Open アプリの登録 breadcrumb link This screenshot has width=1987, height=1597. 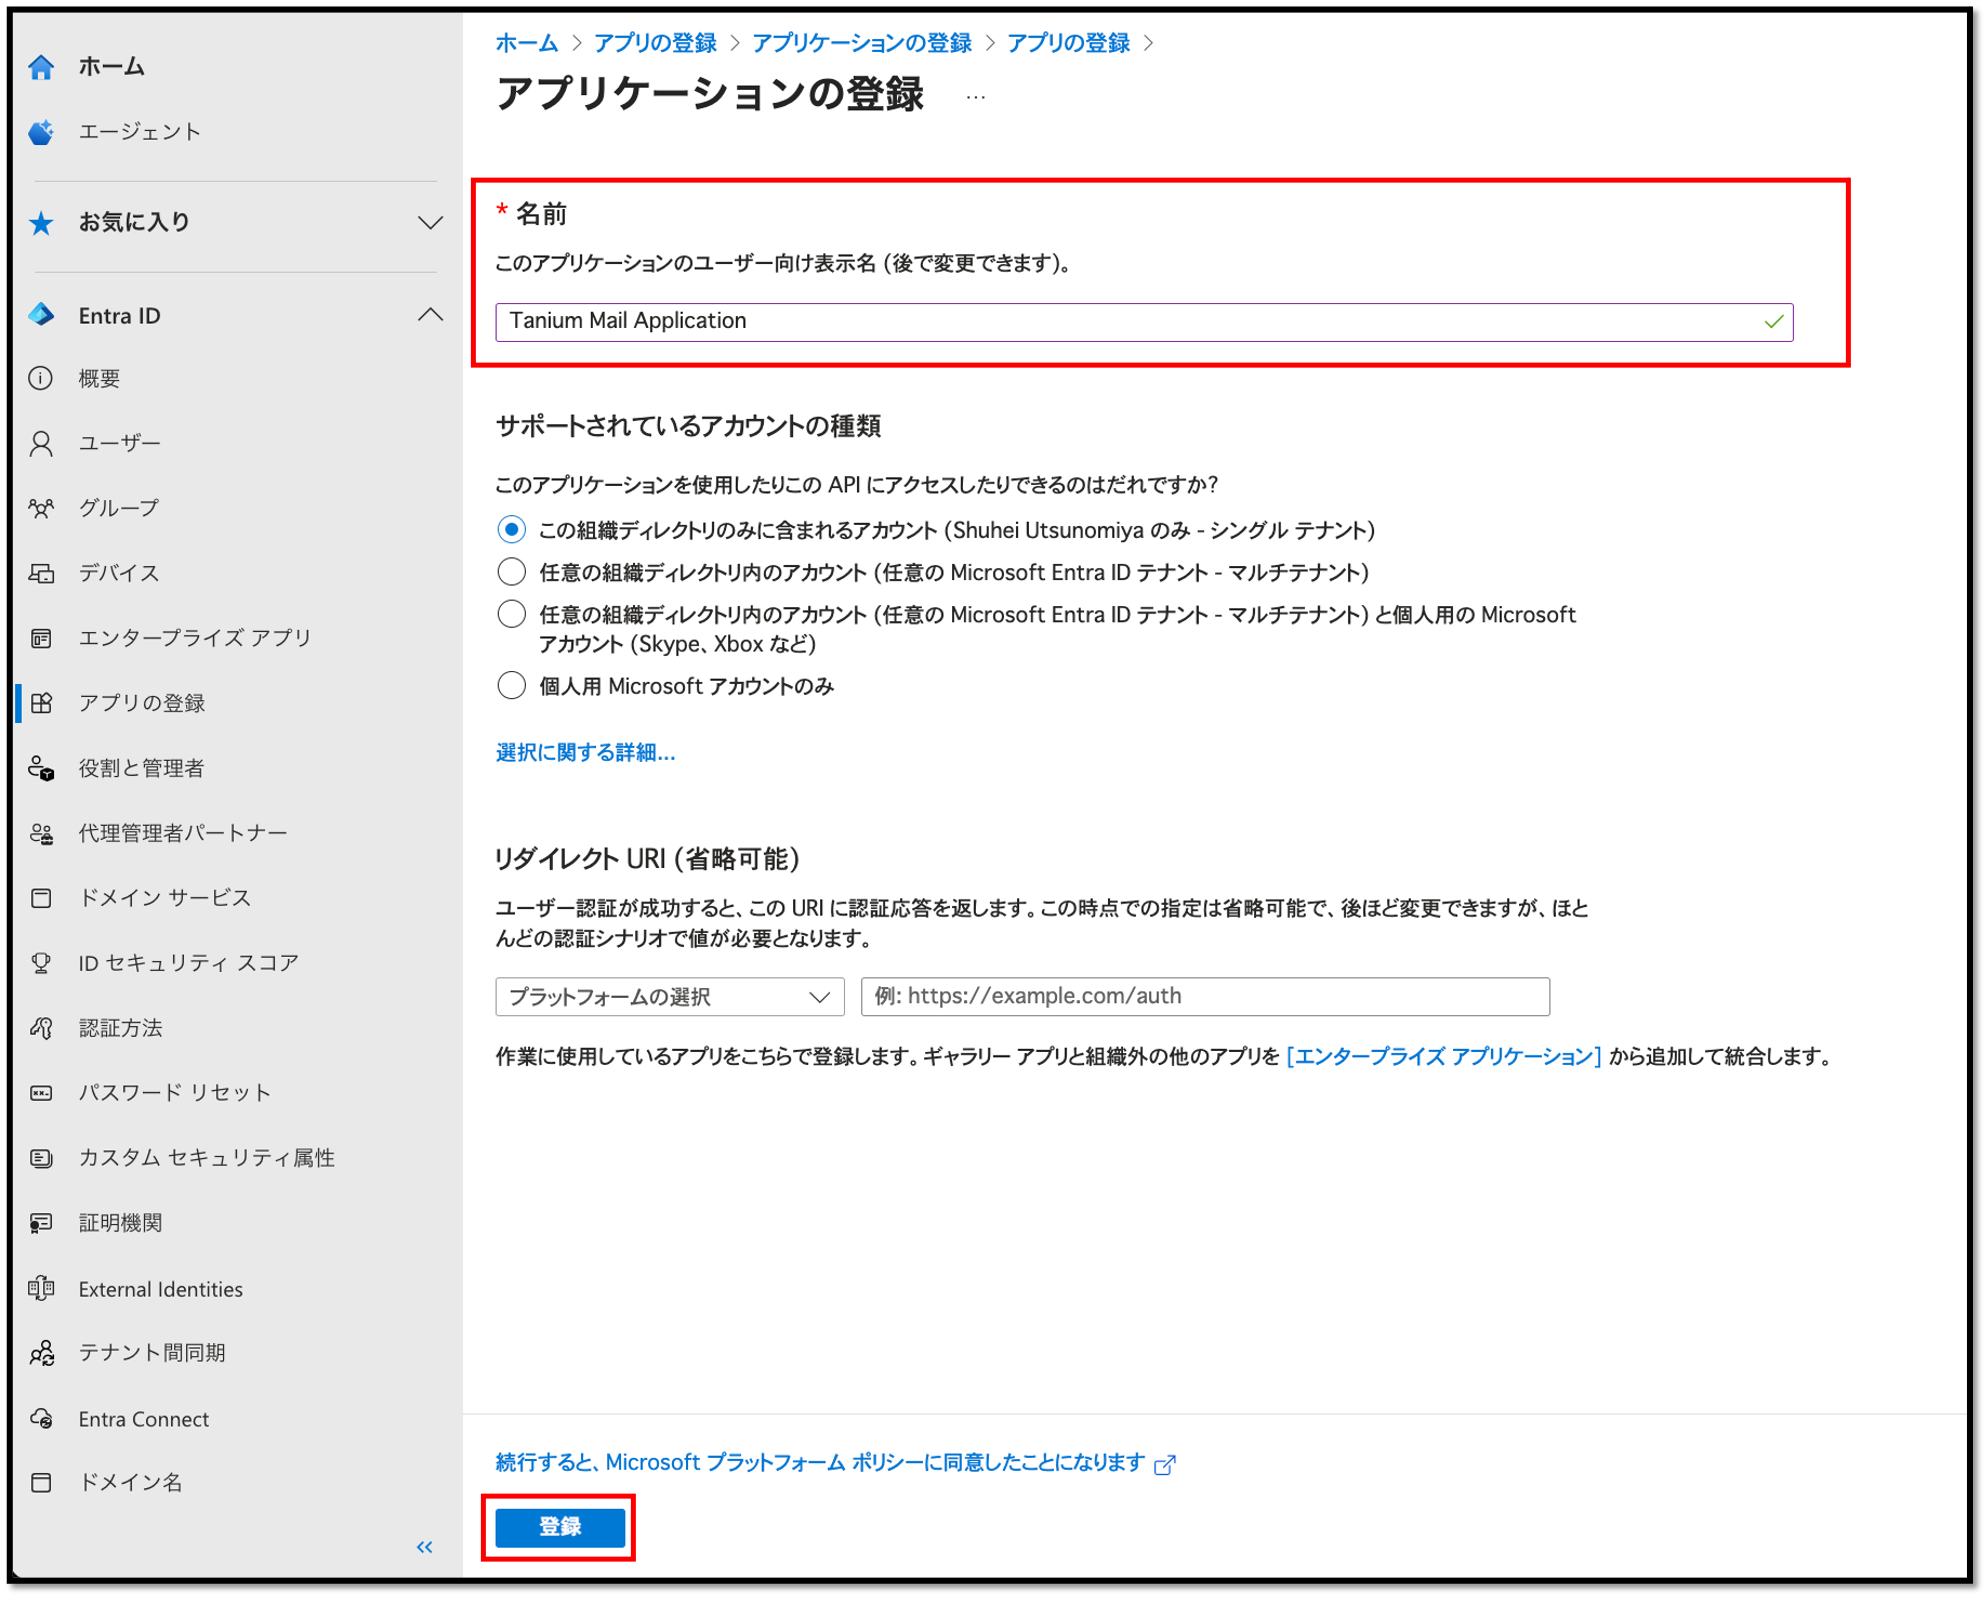click(x=655, y=43)
